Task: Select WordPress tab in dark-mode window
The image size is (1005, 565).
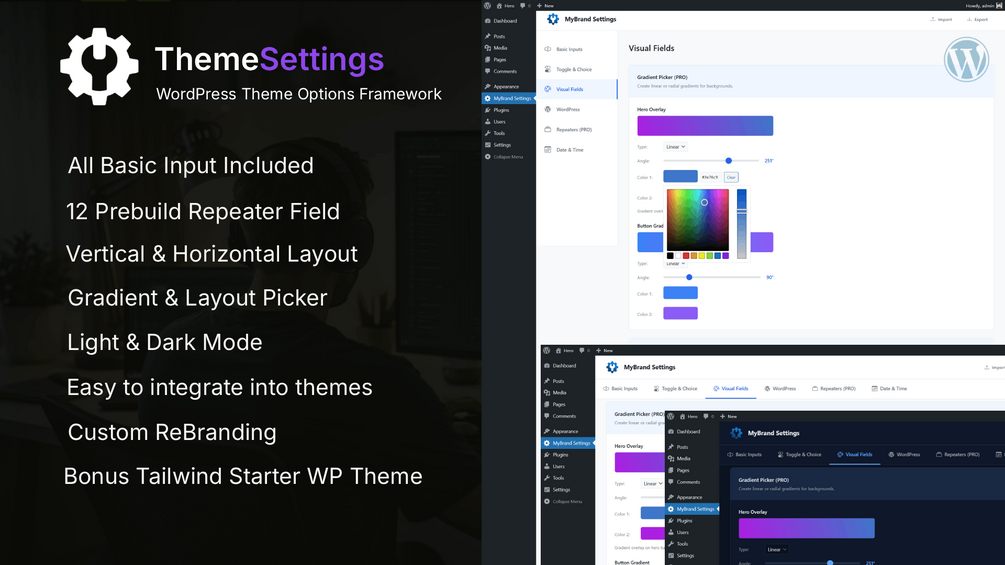Action: point(904,454)
